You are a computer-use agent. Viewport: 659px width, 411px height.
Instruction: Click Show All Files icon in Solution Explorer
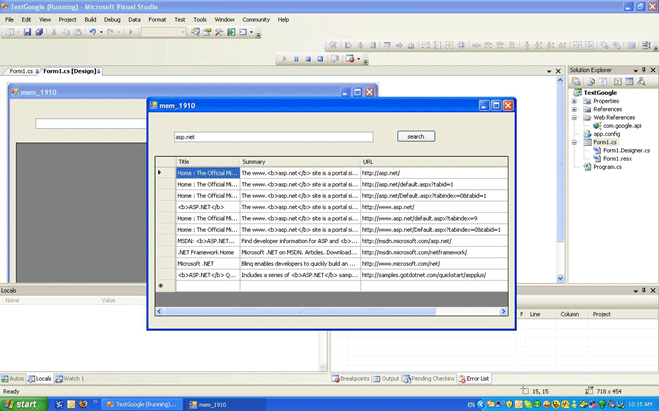pos(591,82)
